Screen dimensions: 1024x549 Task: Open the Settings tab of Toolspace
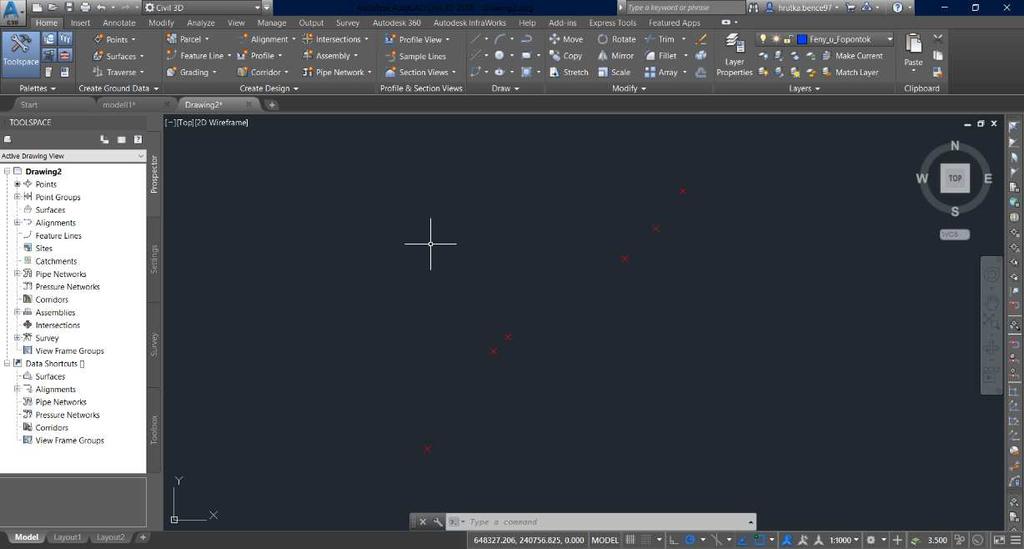(154, 259)
